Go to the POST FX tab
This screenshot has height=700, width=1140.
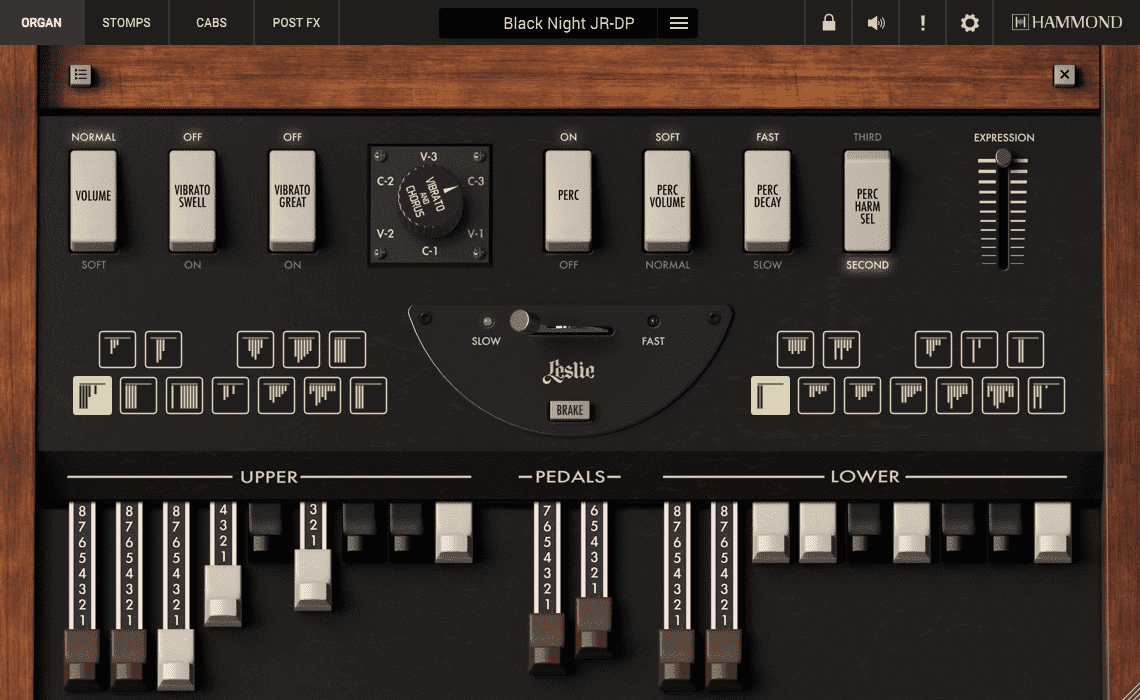point(297,23)
